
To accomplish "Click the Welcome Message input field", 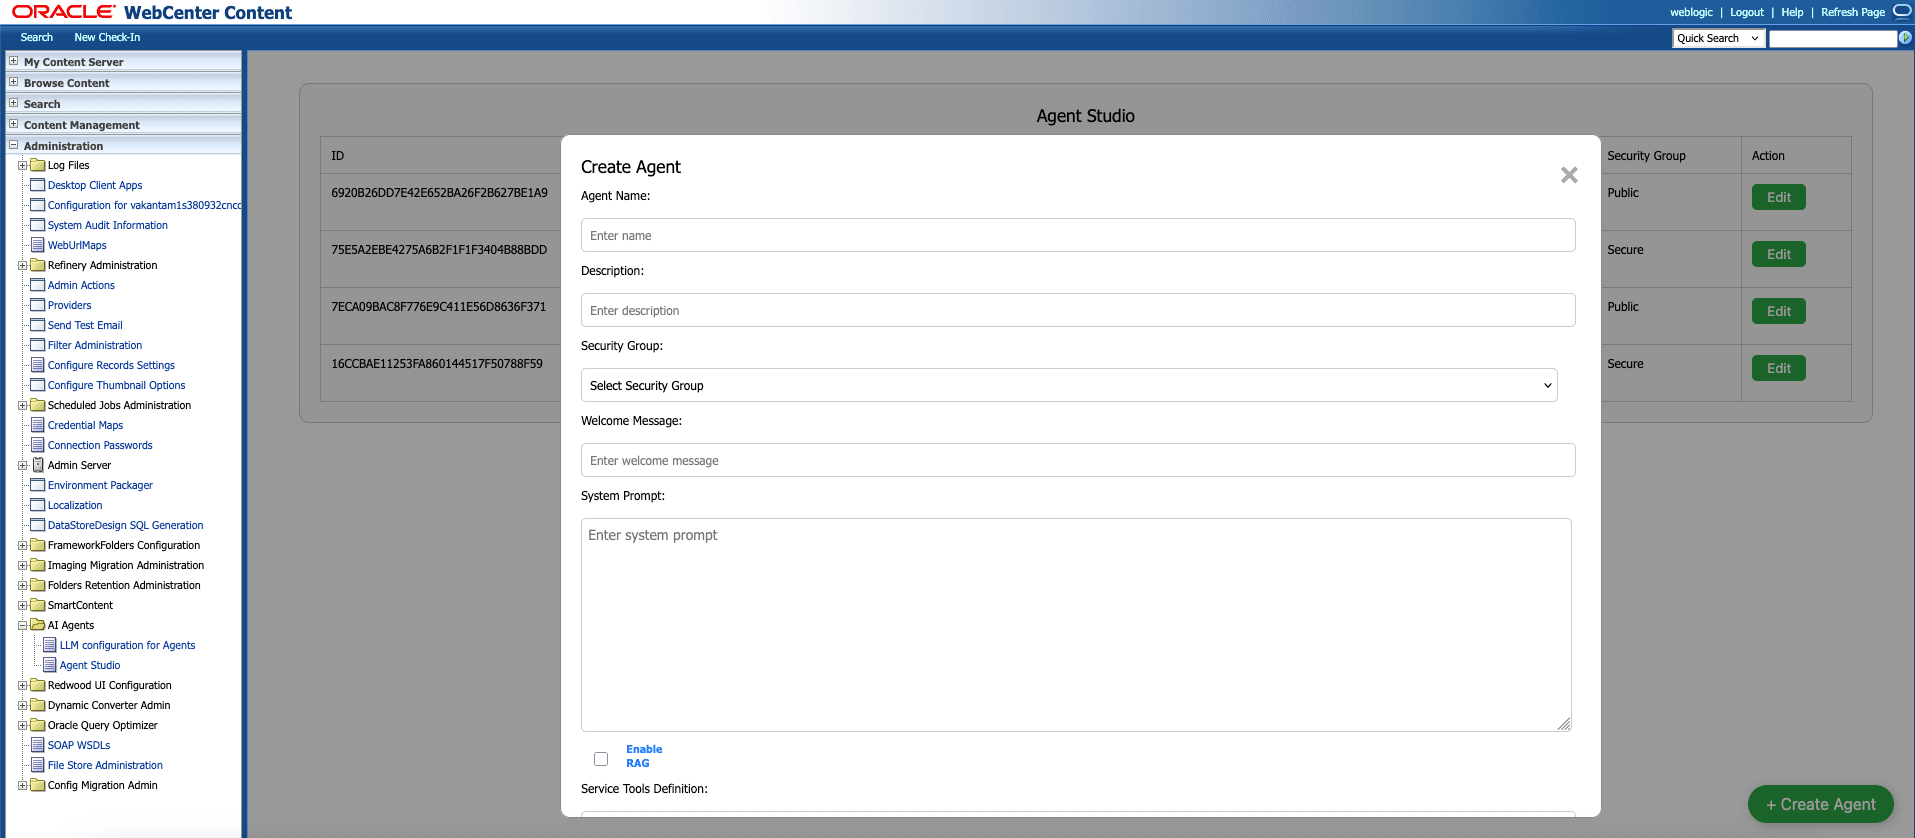I will coord(1078,460).
